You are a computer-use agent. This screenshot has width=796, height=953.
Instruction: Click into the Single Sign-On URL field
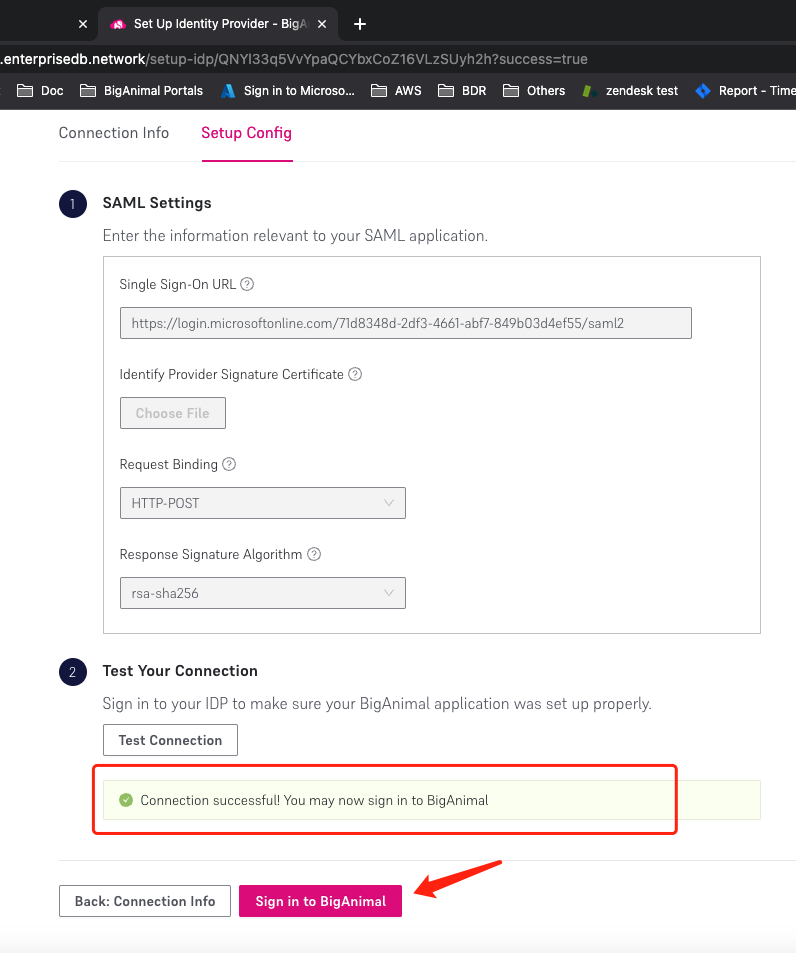tap(405, 323)
